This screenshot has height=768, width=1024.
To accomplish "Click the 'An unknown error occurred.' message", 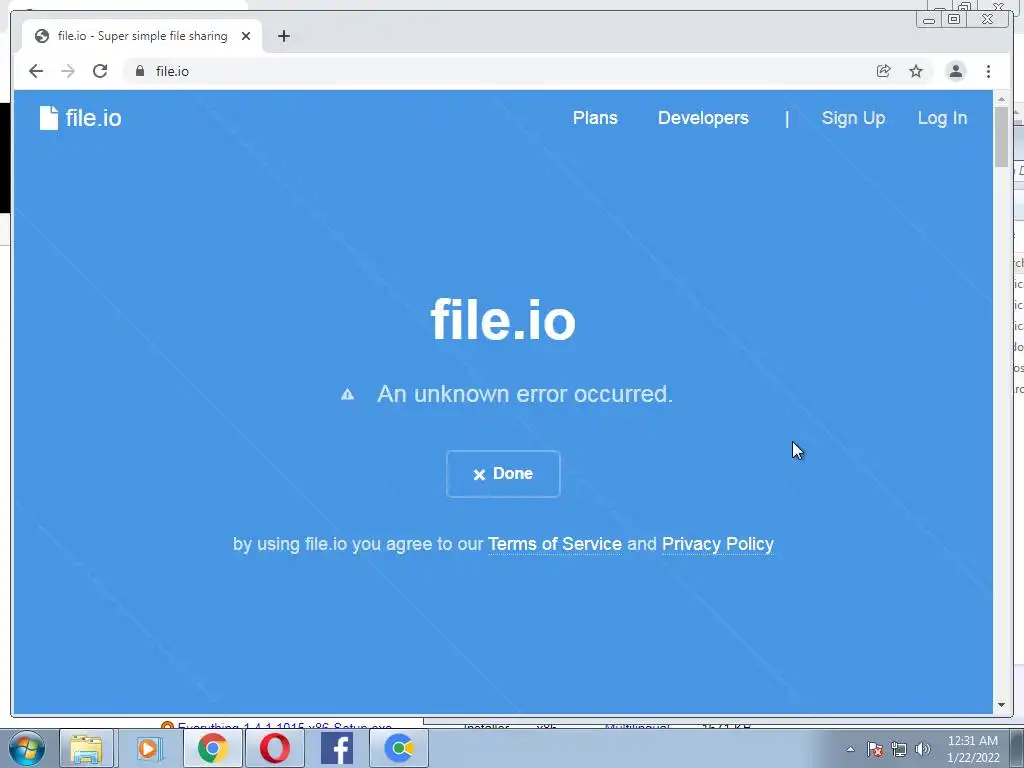I will coord(524,394).
